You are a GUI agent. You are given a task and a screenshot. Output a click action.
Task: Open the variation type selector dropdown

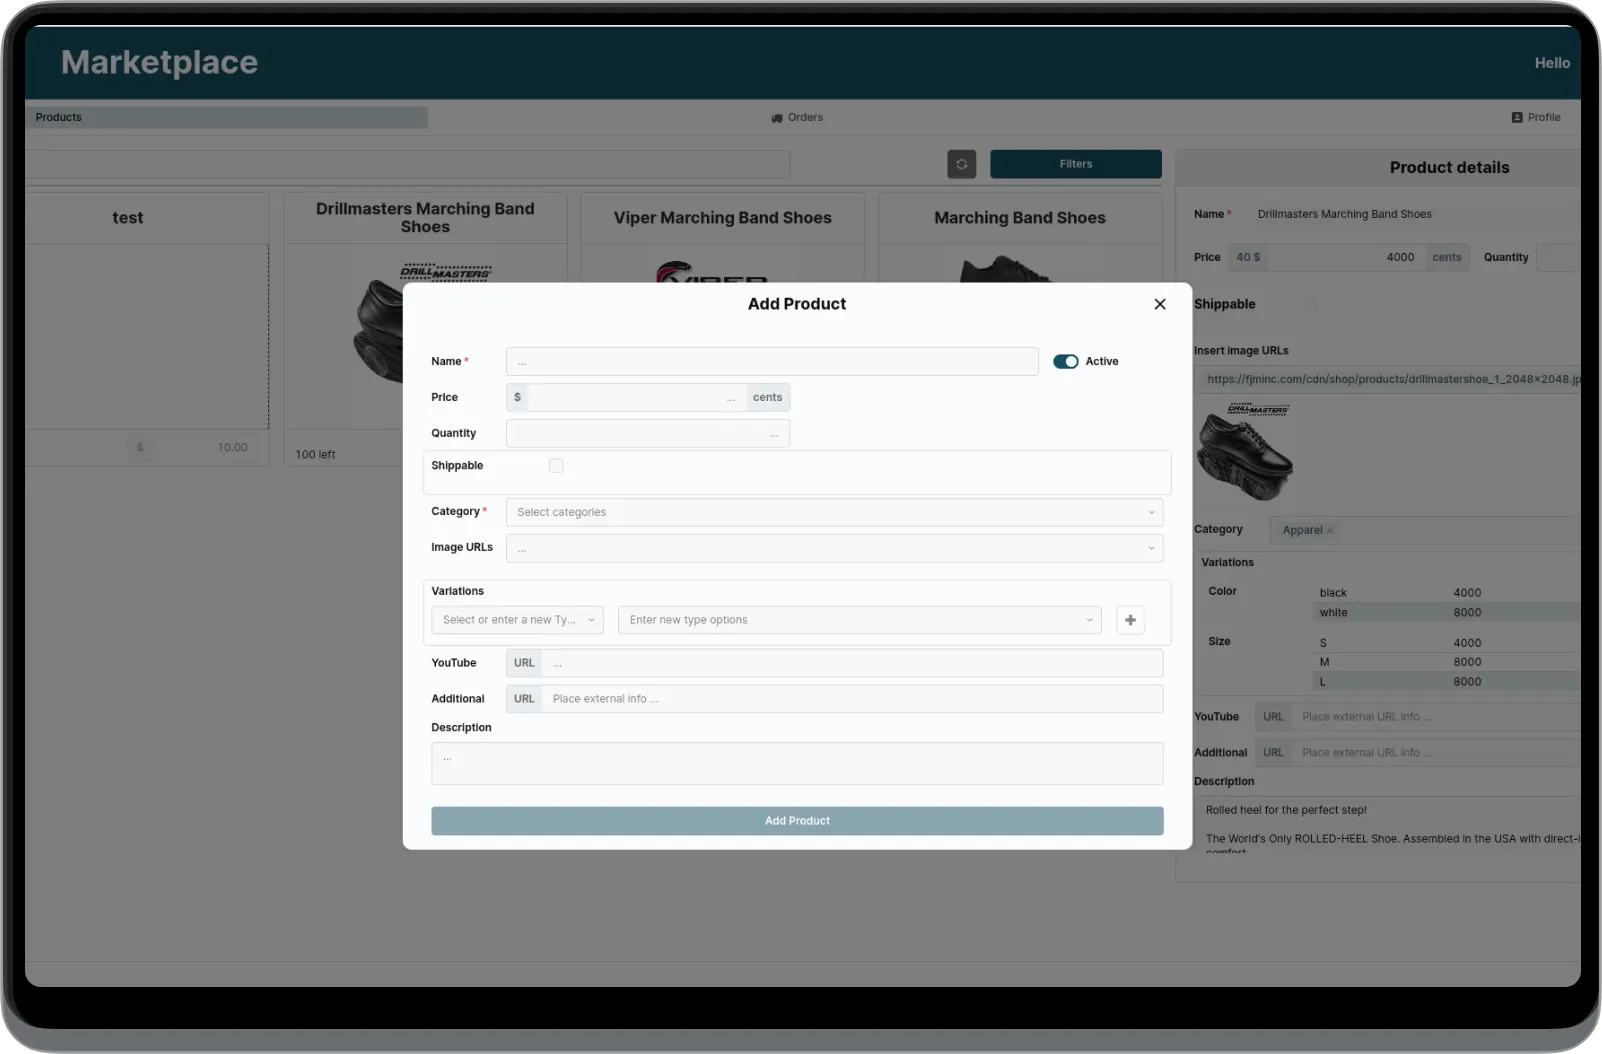(518, 620)
